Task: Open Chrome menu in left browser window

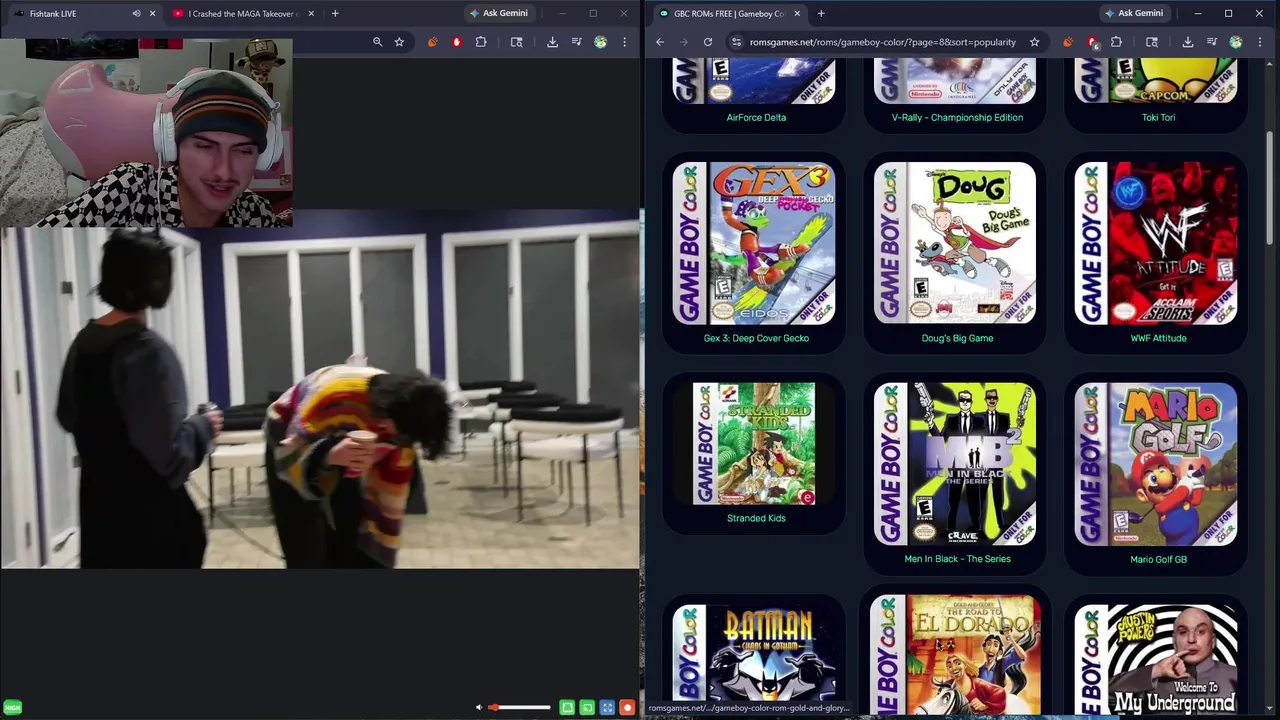Action: 624,42
